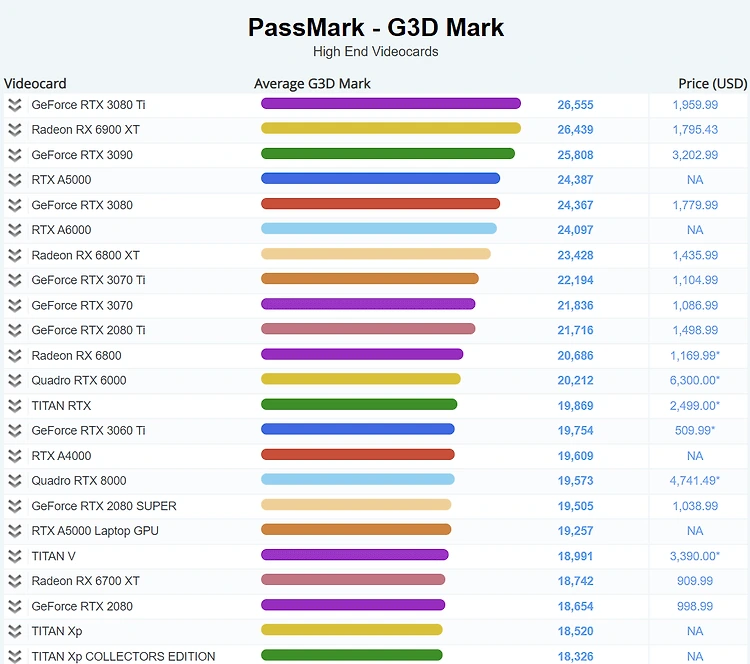
Task: Click the green bar for GeForce RTX 3090
Action: [388, 154]
